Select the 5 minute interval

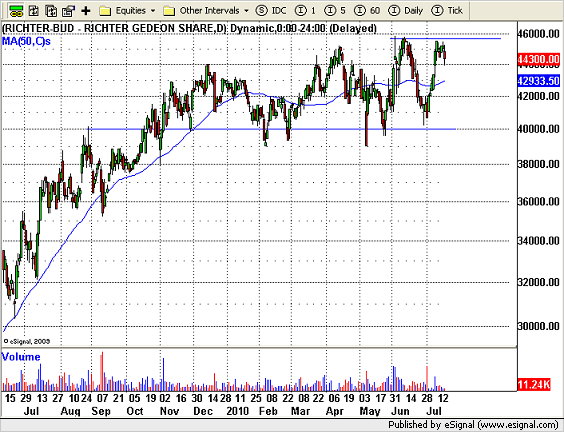coord(335,11)
